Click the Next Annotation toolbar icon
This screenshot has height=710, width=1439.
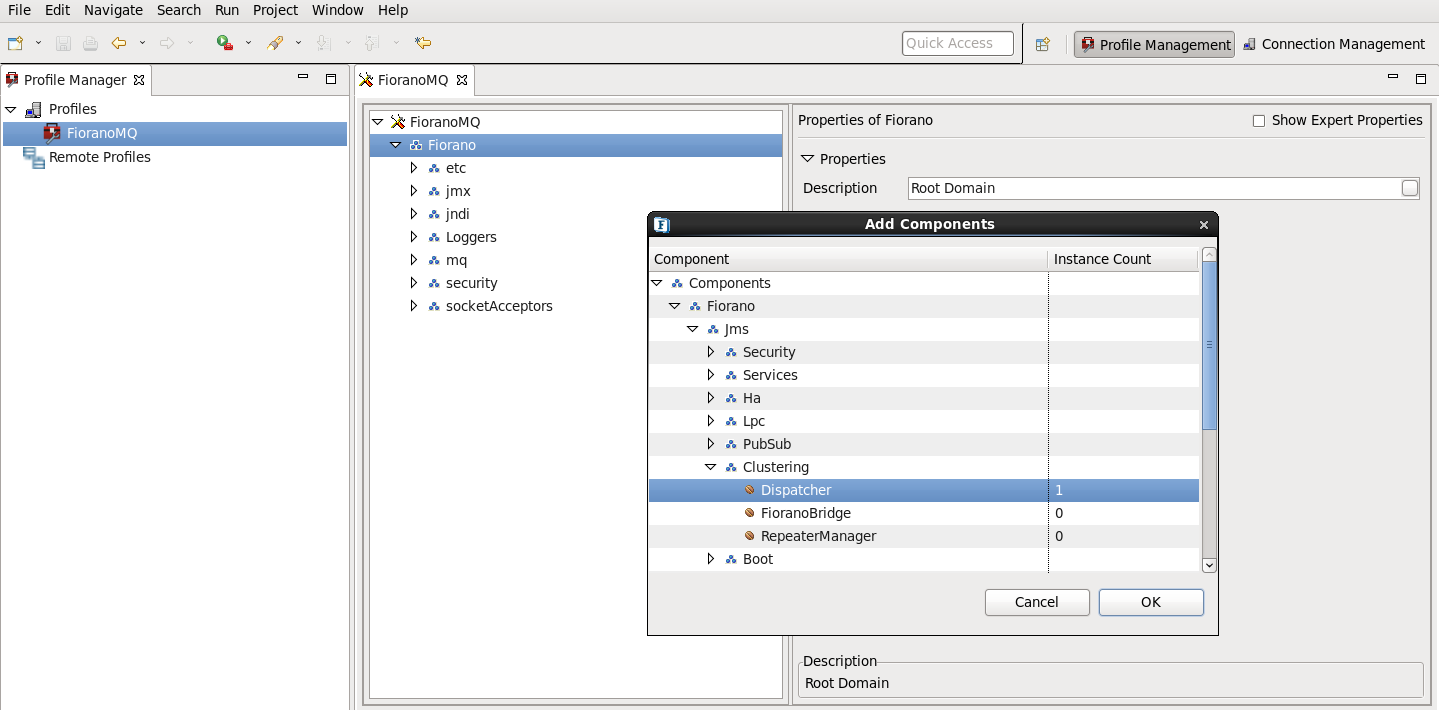(323, 43)
